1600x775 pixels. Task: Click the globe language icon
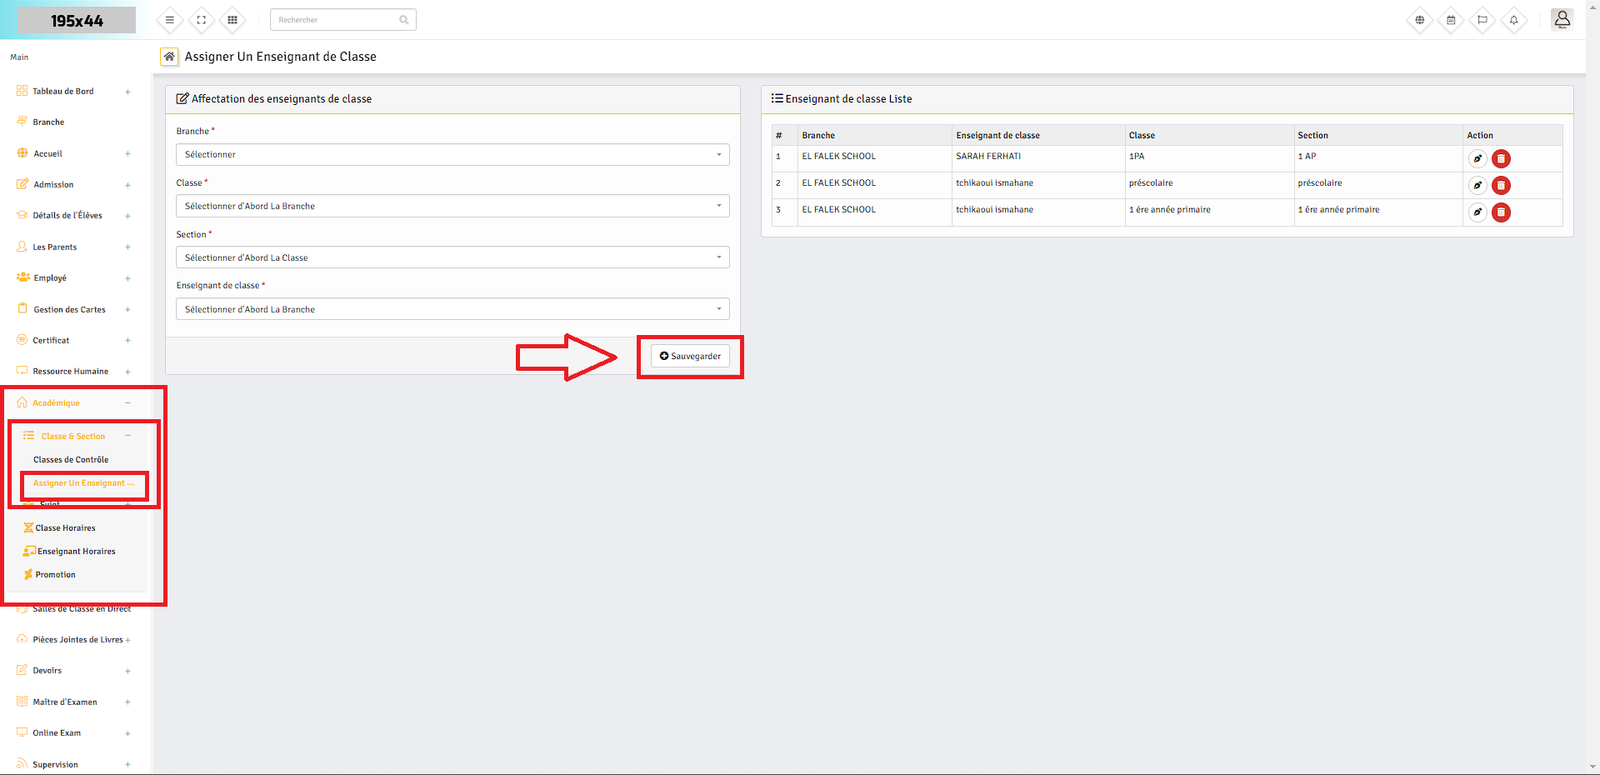coord(1419,20)
